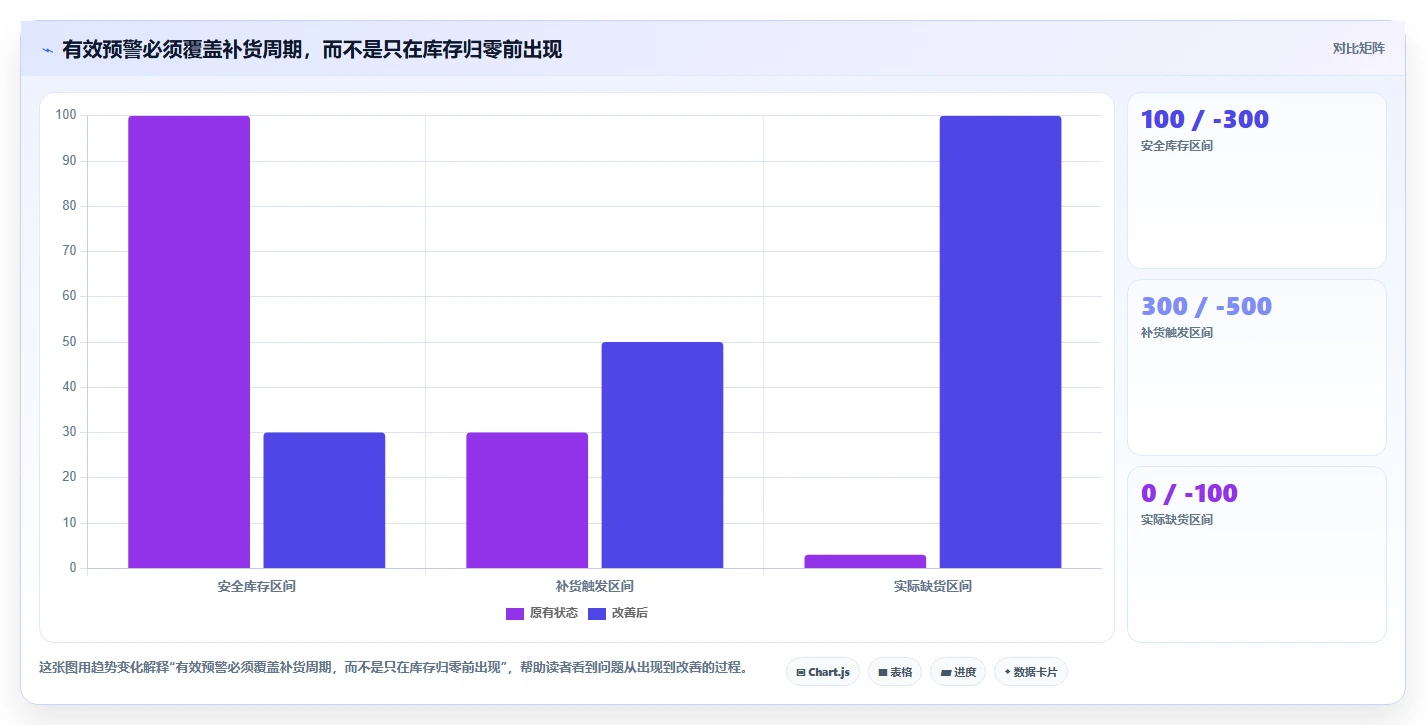Click tall blue bar for 实际缺货区间
1426x725 pixels.
[x=1000, y=342]
